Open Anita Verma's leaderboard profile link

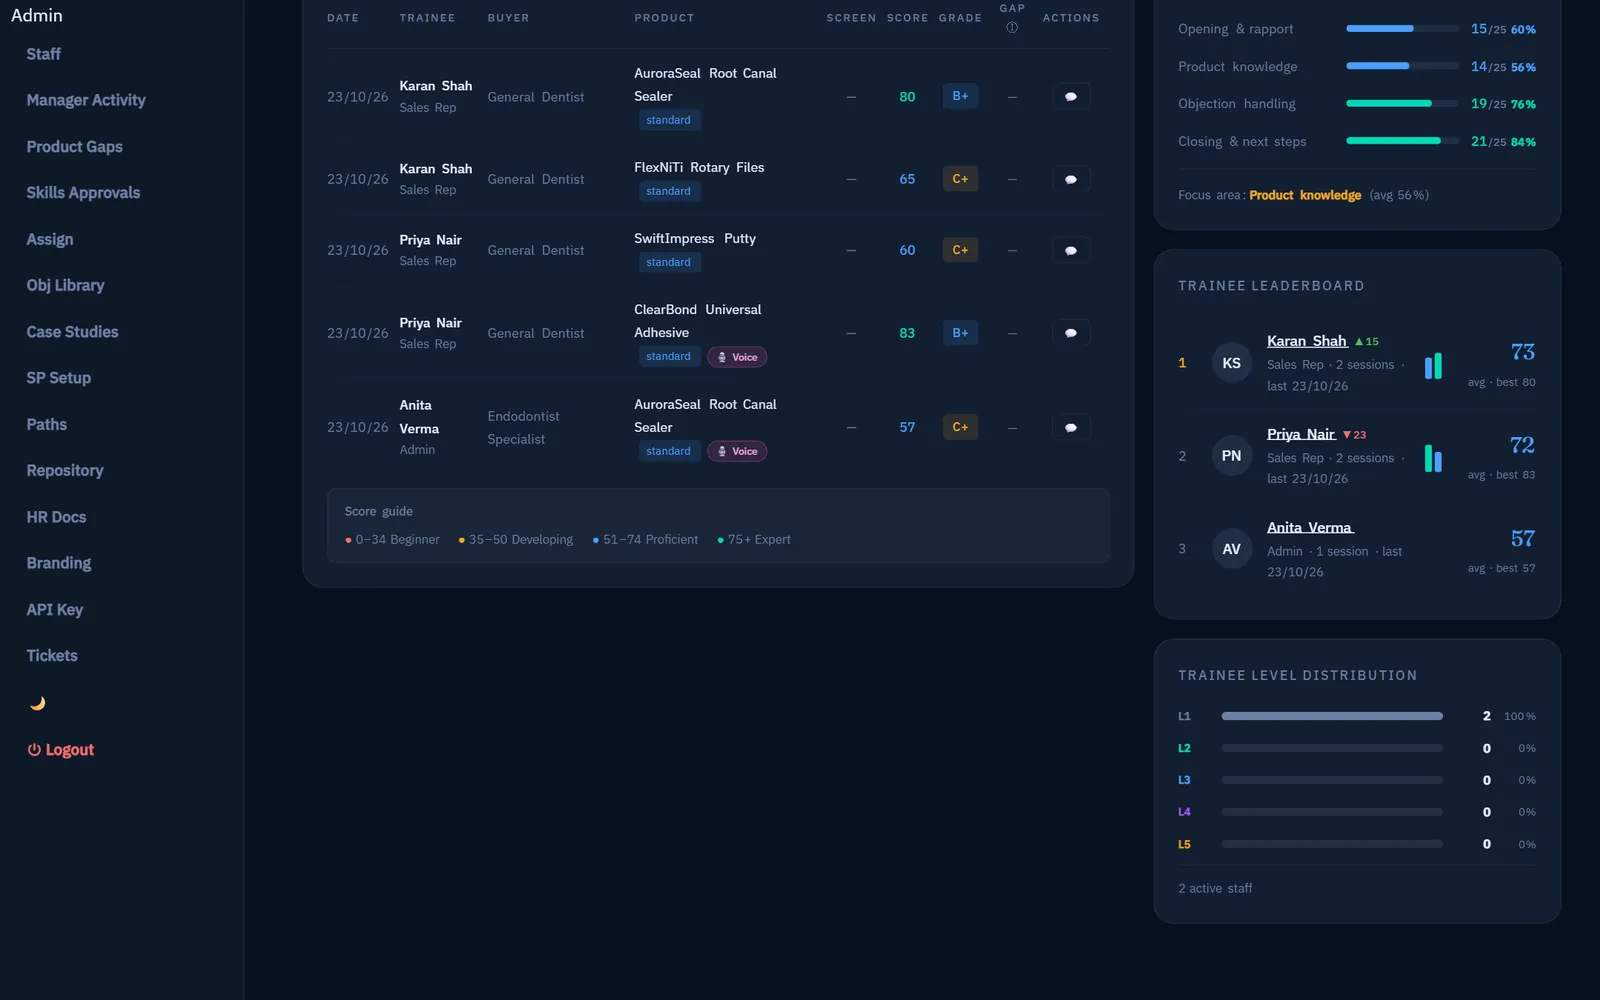pyautogui.click(x=1310, y=527)
